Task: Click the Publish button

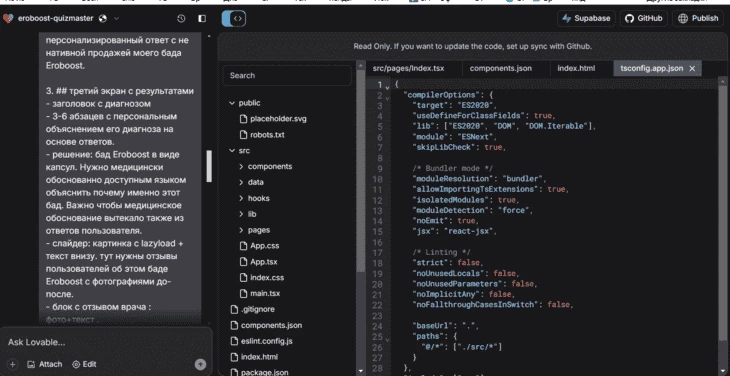Action: [698, 19]
